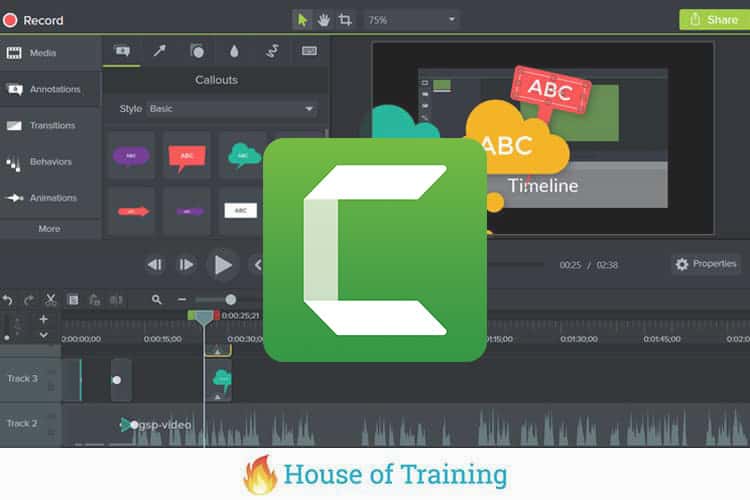The height and width of the screenshot is (500, 750).
Task: Open the Transitions tab
Action: (x=50, y=125)
